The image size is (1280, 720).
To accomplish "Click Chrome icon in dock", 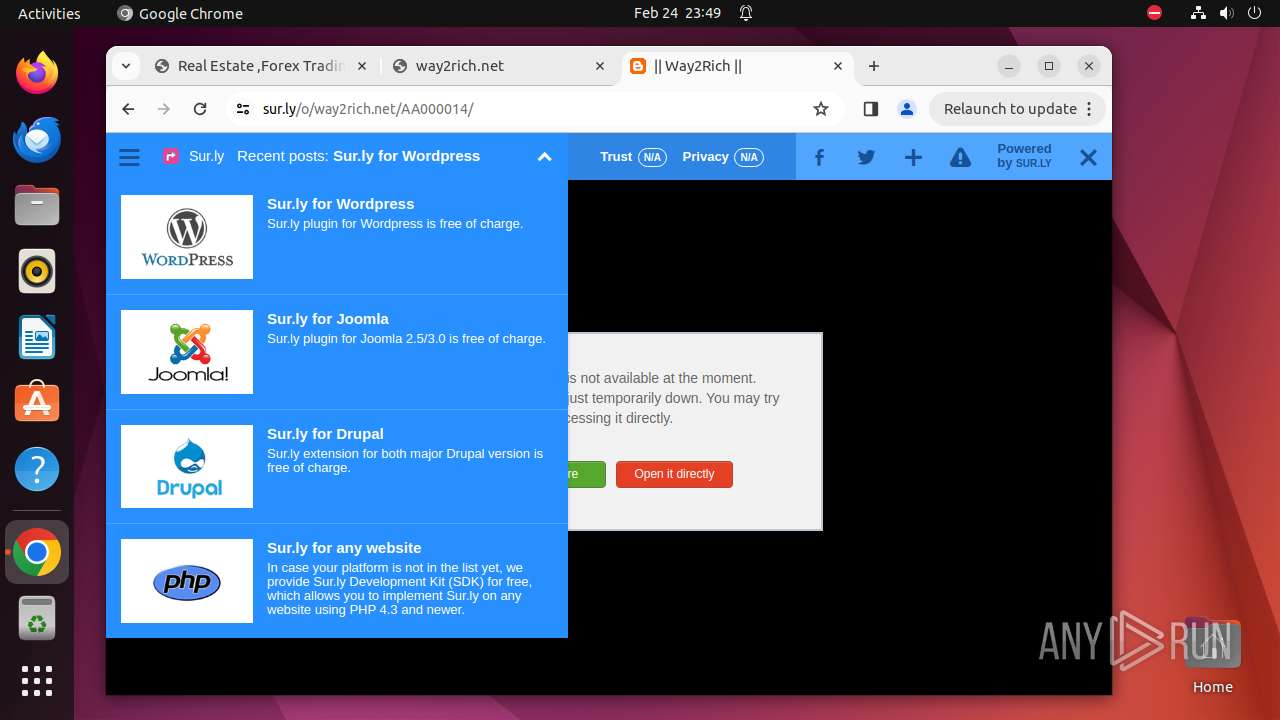I will click(x=37, y=552).
